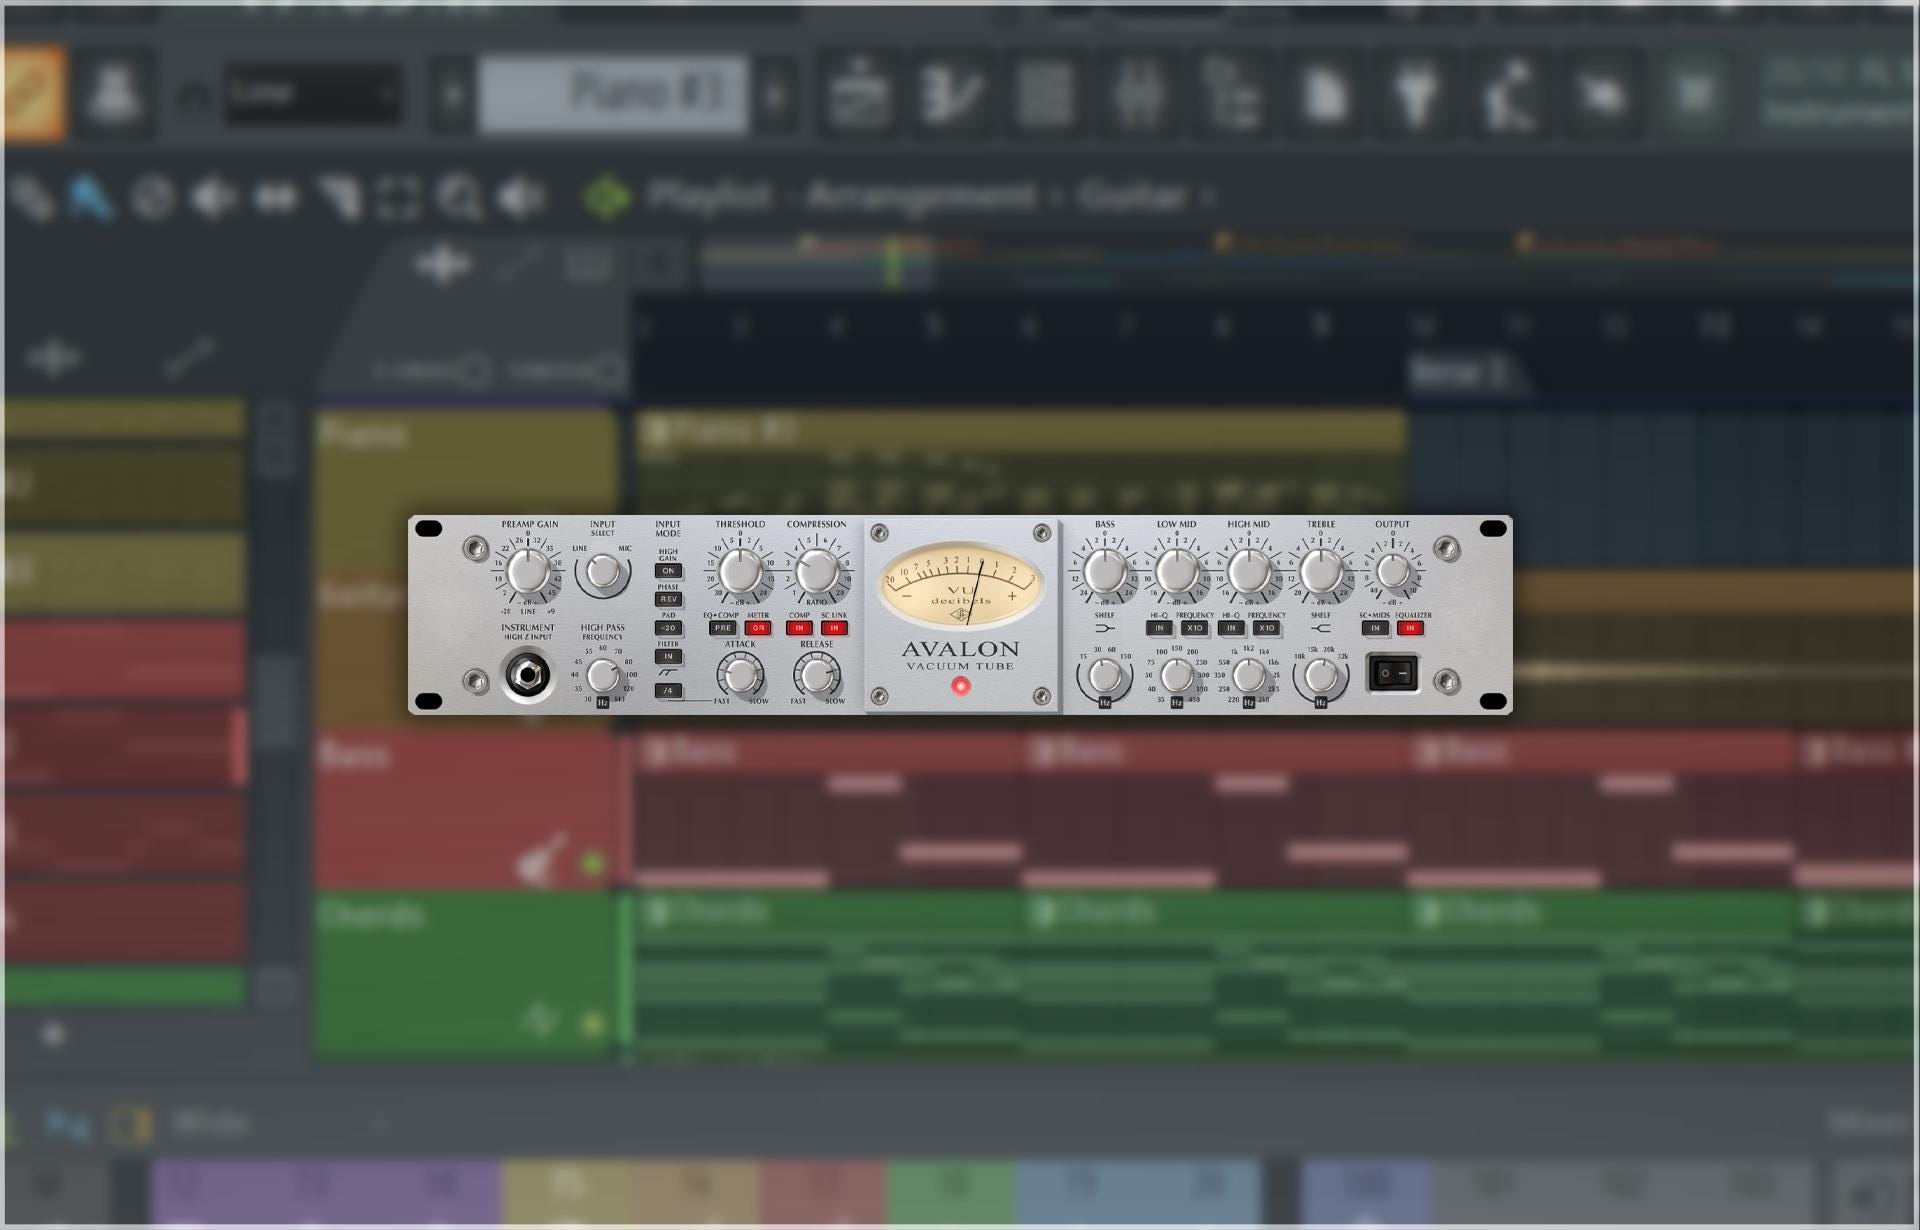Toggle the SC Link IN button
Image resolution: width=1920 pixels, height=1230 pixels.
(834, 628)
